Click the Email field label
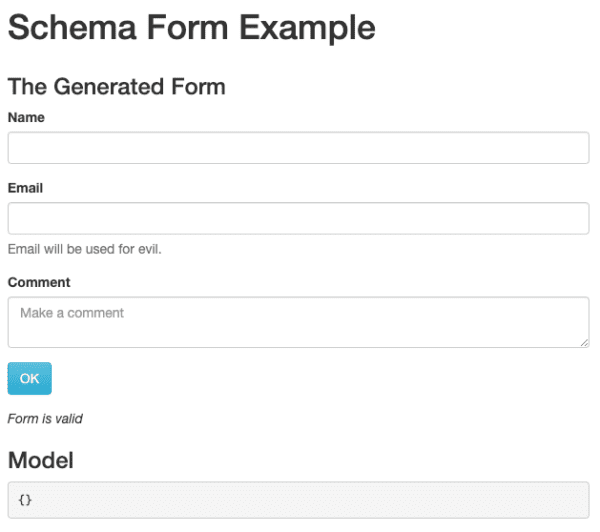Viewport: 600px width, 532px height. (x=25, y=188)
